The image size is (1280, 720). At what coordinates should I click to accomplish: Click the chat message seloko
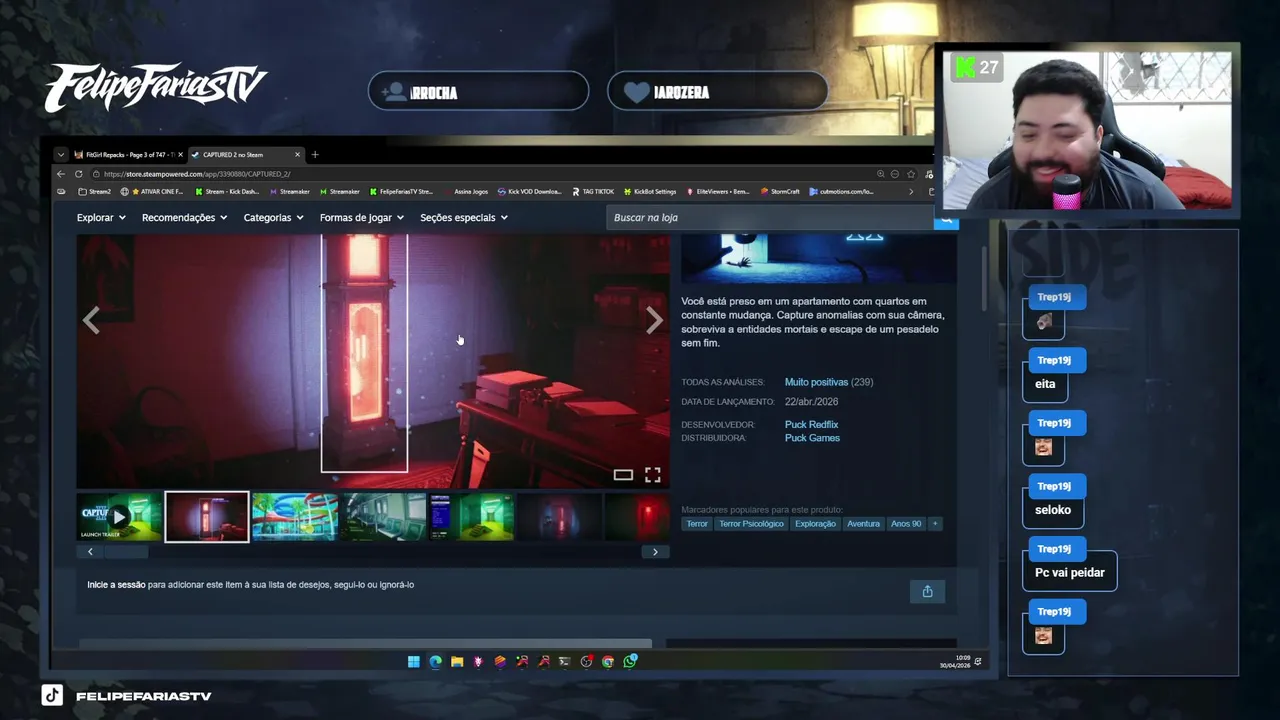pyautogui.click(x=1053, y=510)
